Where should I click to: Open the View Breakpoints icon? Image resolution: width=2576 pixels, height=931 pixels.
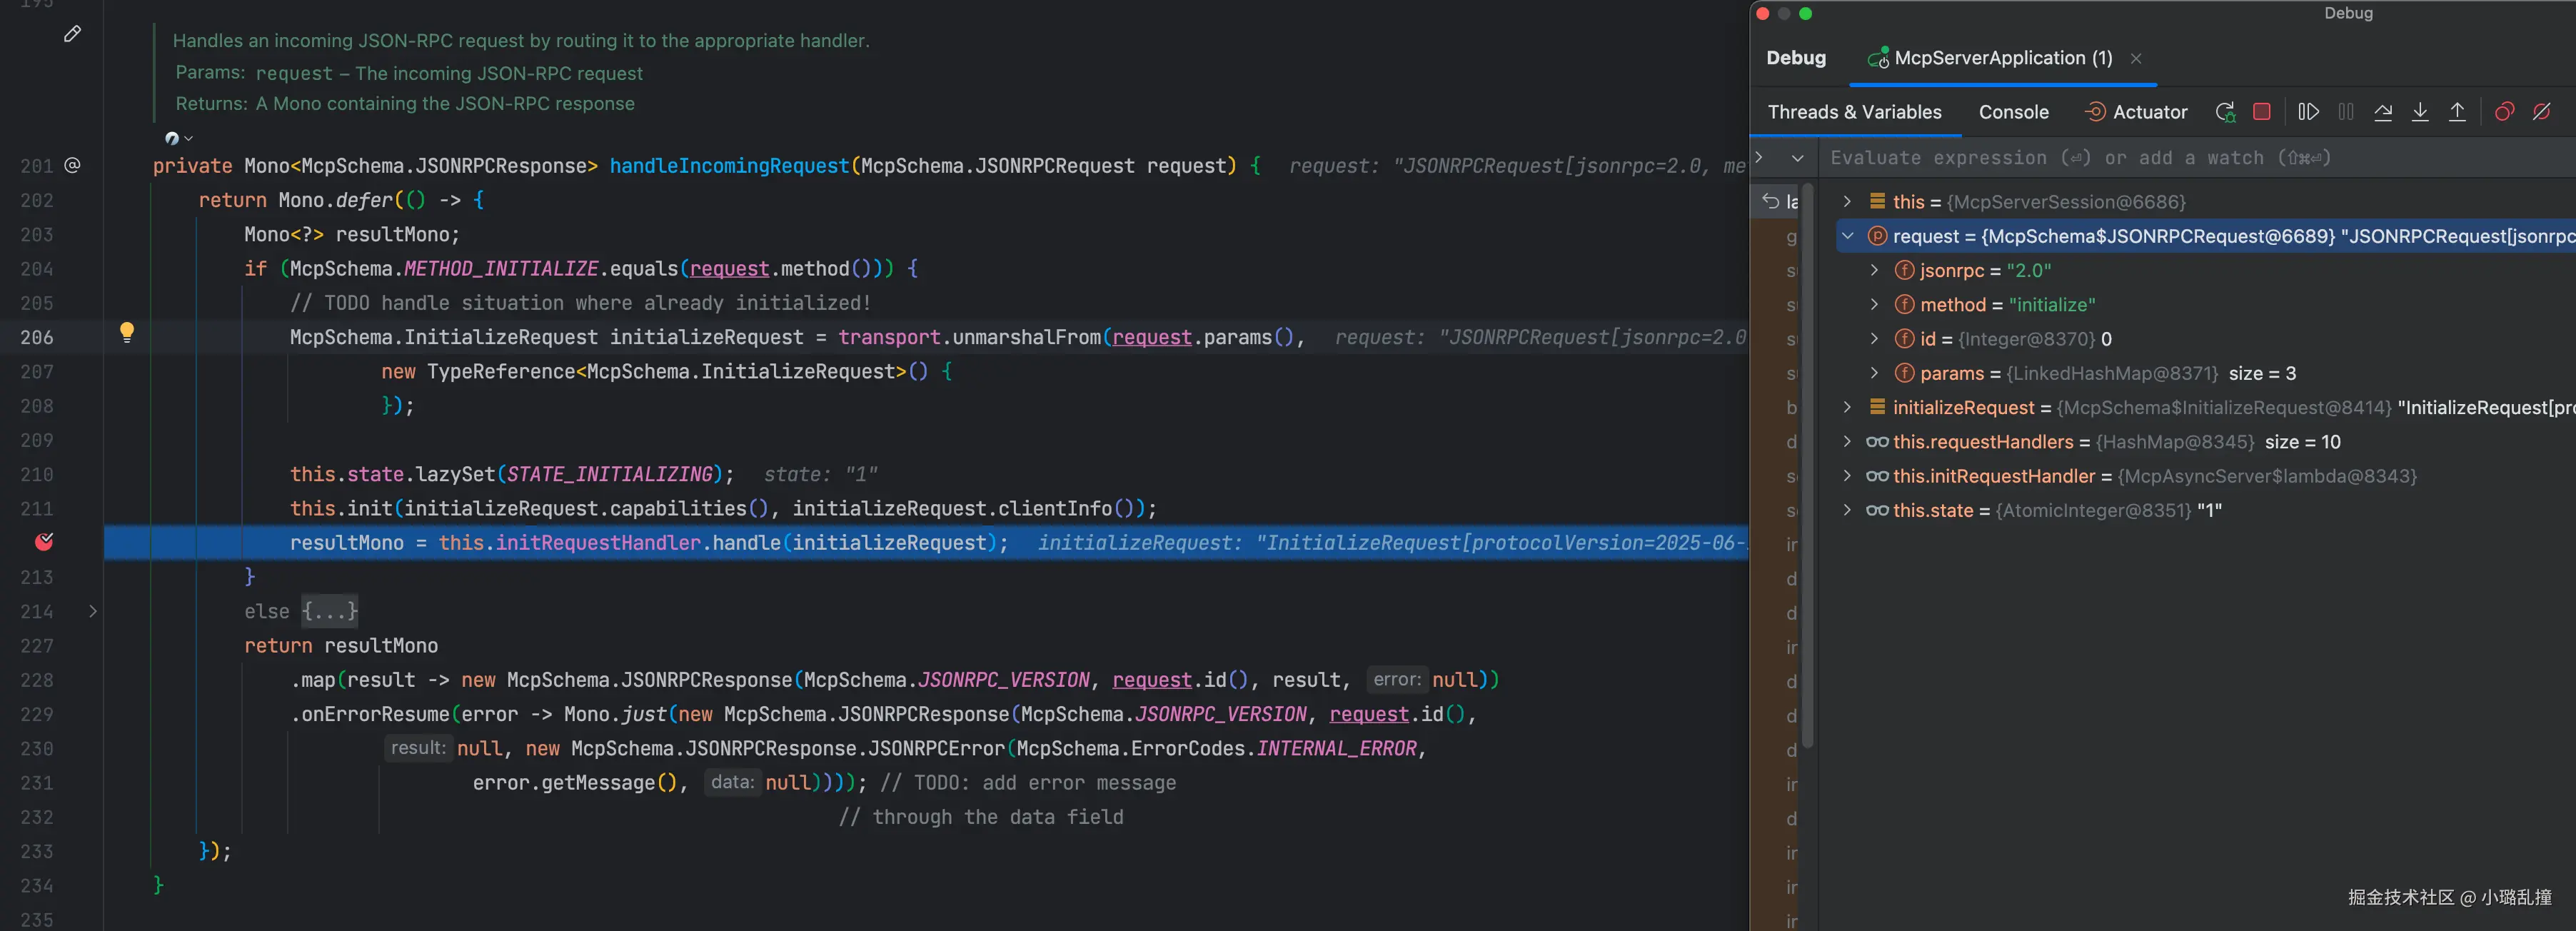2504,112
